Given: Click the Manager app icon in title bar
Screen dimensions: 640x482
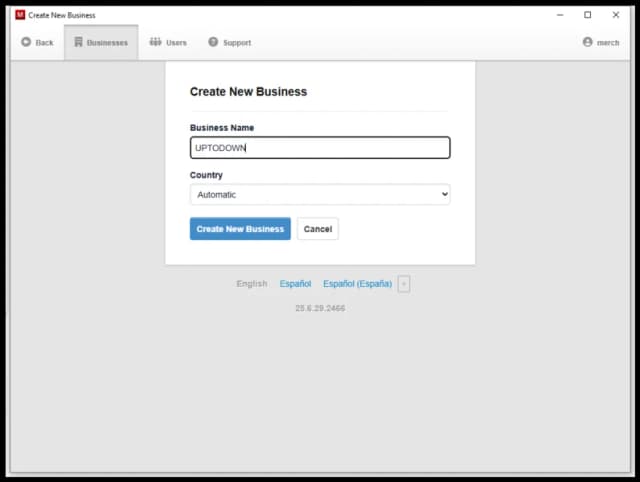Looking at the screenshot, I should [20, 15].
